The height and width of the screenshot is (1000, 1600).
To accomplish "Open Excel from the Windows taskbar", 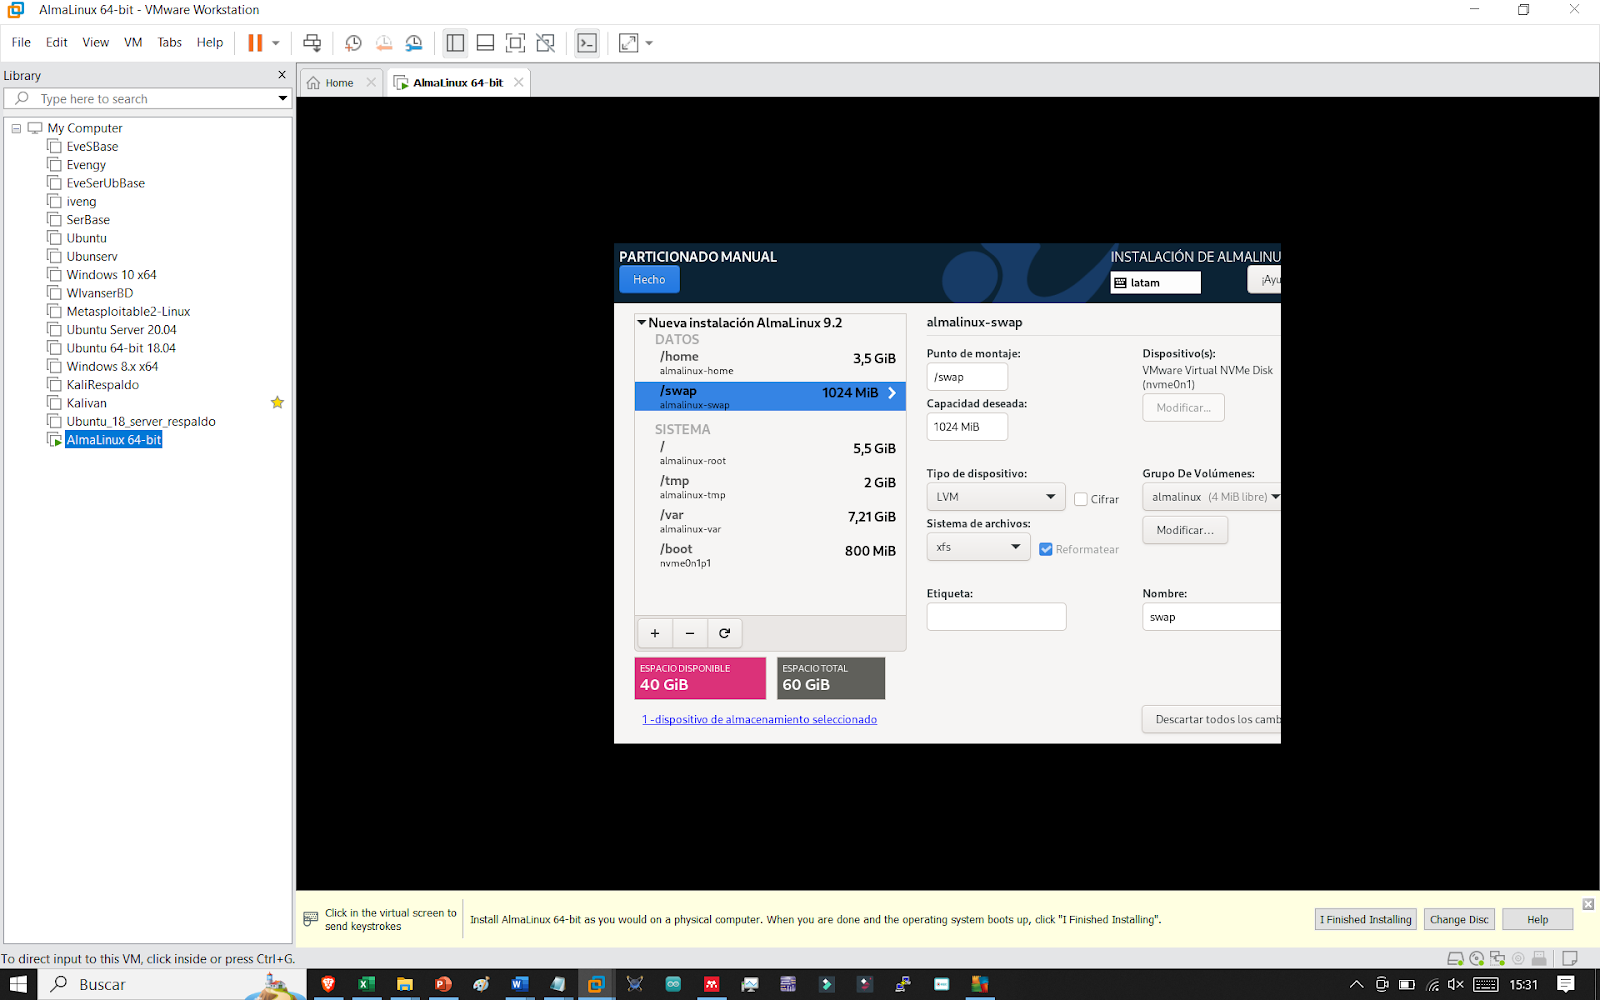I will coord(366,984).
